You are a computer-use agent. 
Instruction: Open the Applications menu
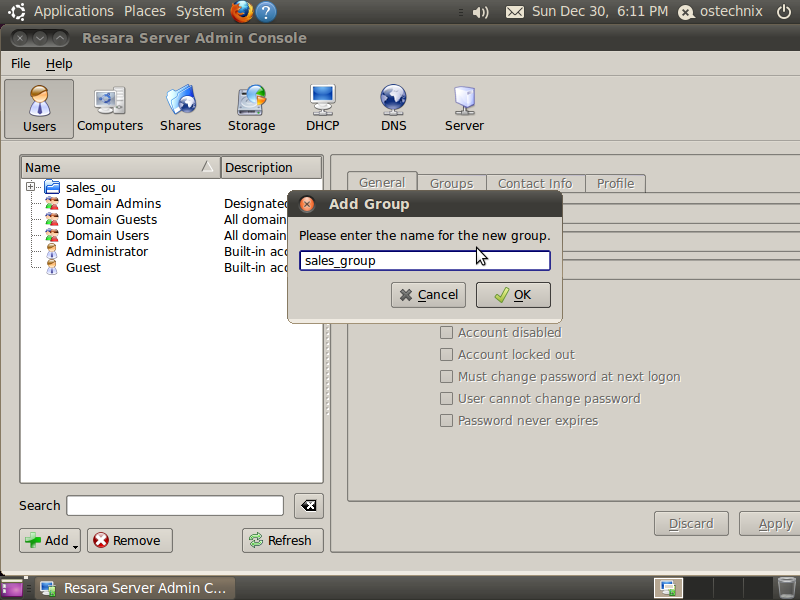coord(74,11)
